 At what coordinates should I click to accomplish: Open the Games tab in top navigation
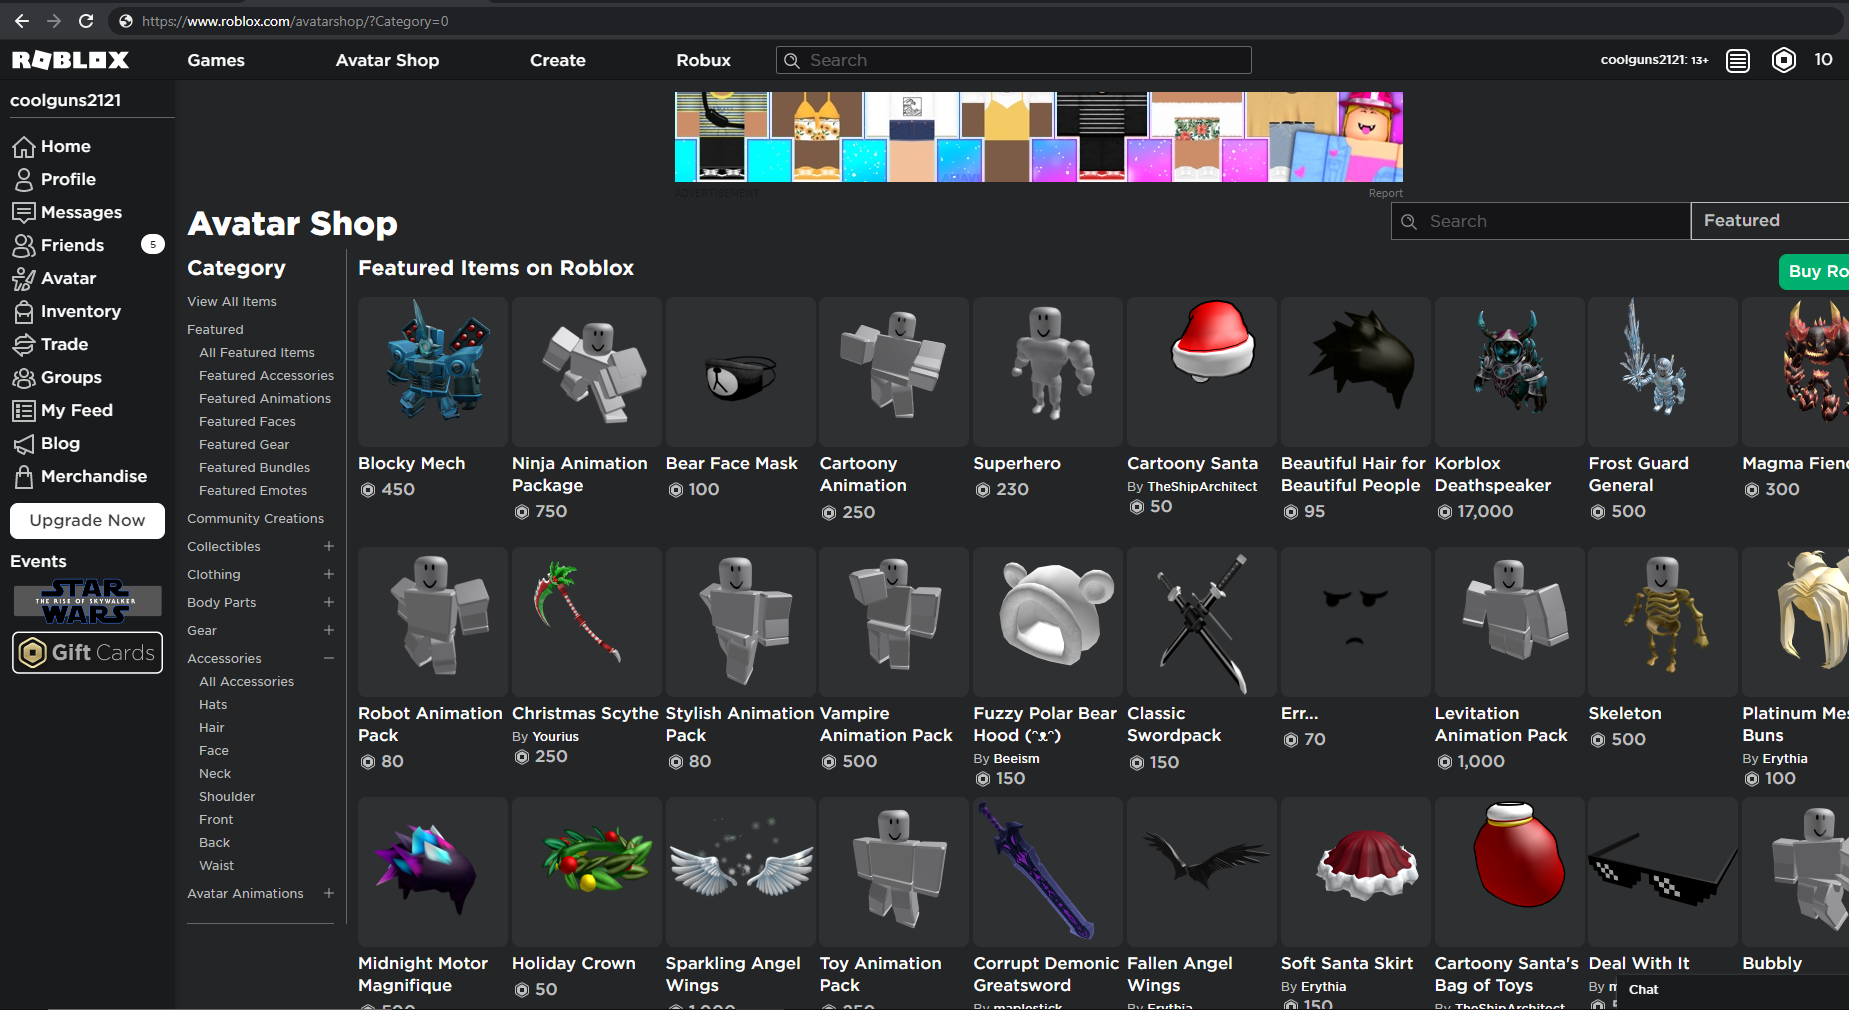(x=216, y=60)
